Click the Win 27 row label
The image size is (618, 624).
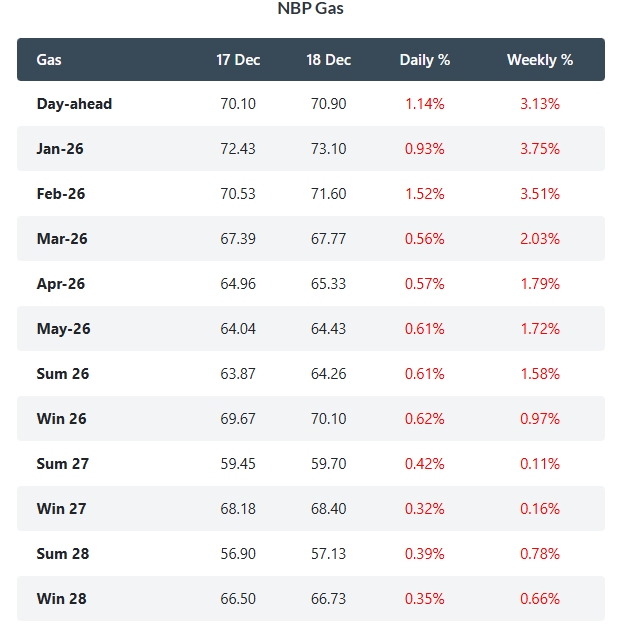(x=61, y=509)
